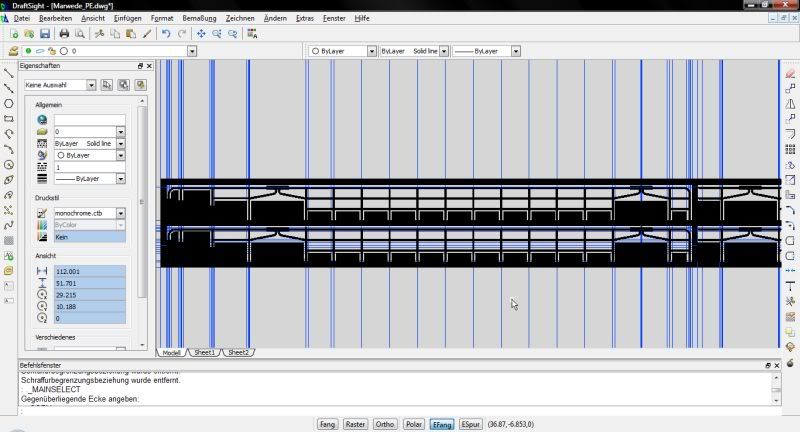The image size is (800, 432).
Task: Toggle the Fang snap mode
Action: 328,424
